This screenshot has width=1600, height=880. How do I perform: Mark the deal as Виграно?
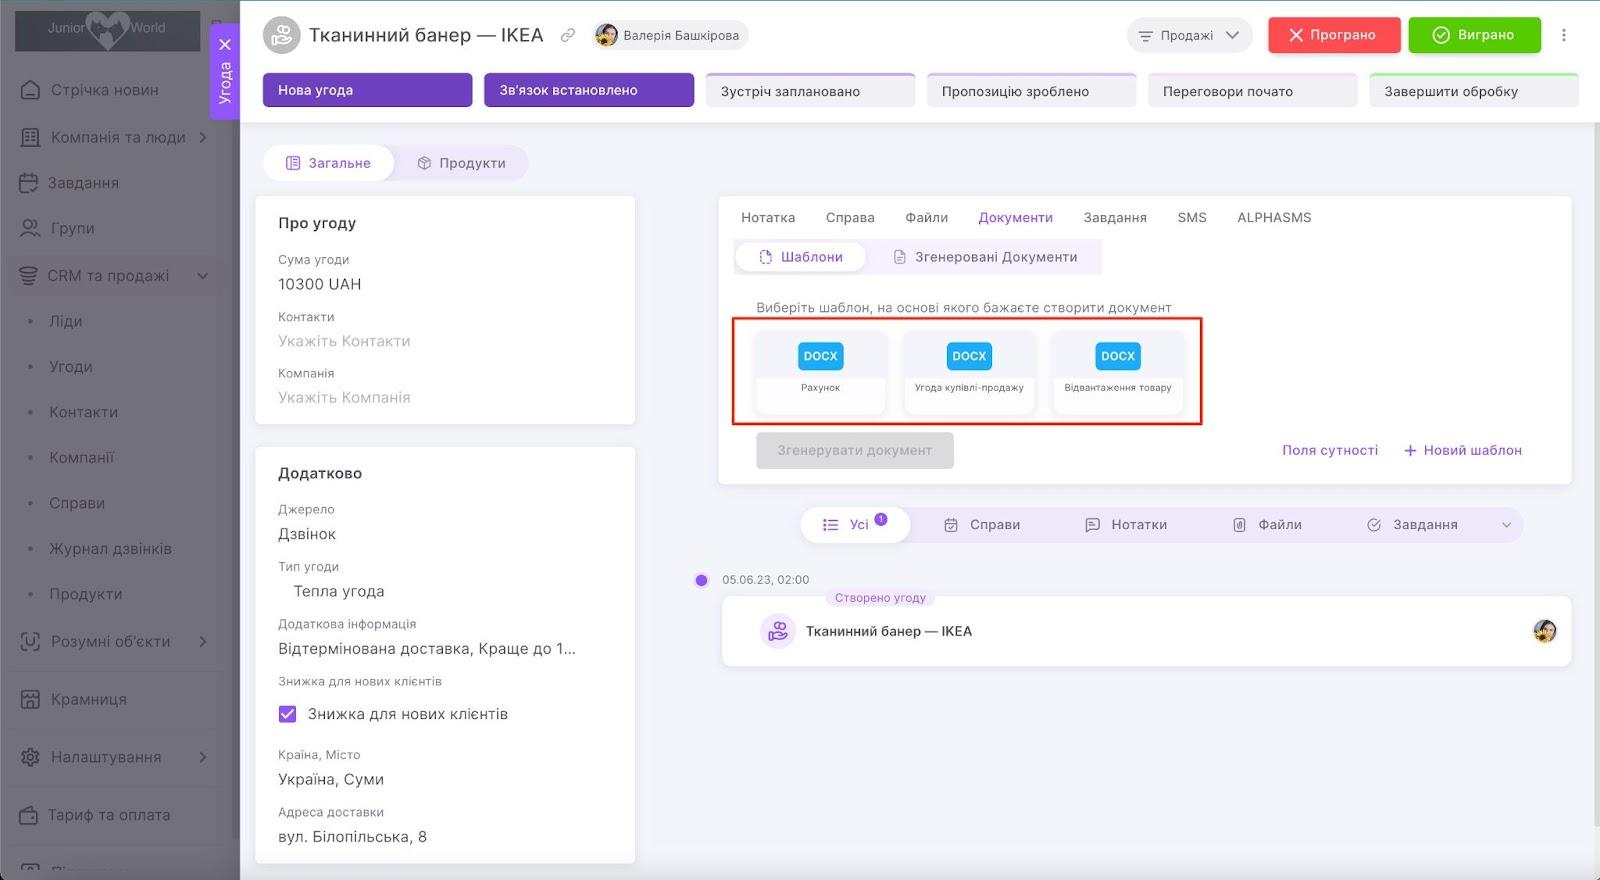pyautogui.click(x=1474, y=35)
